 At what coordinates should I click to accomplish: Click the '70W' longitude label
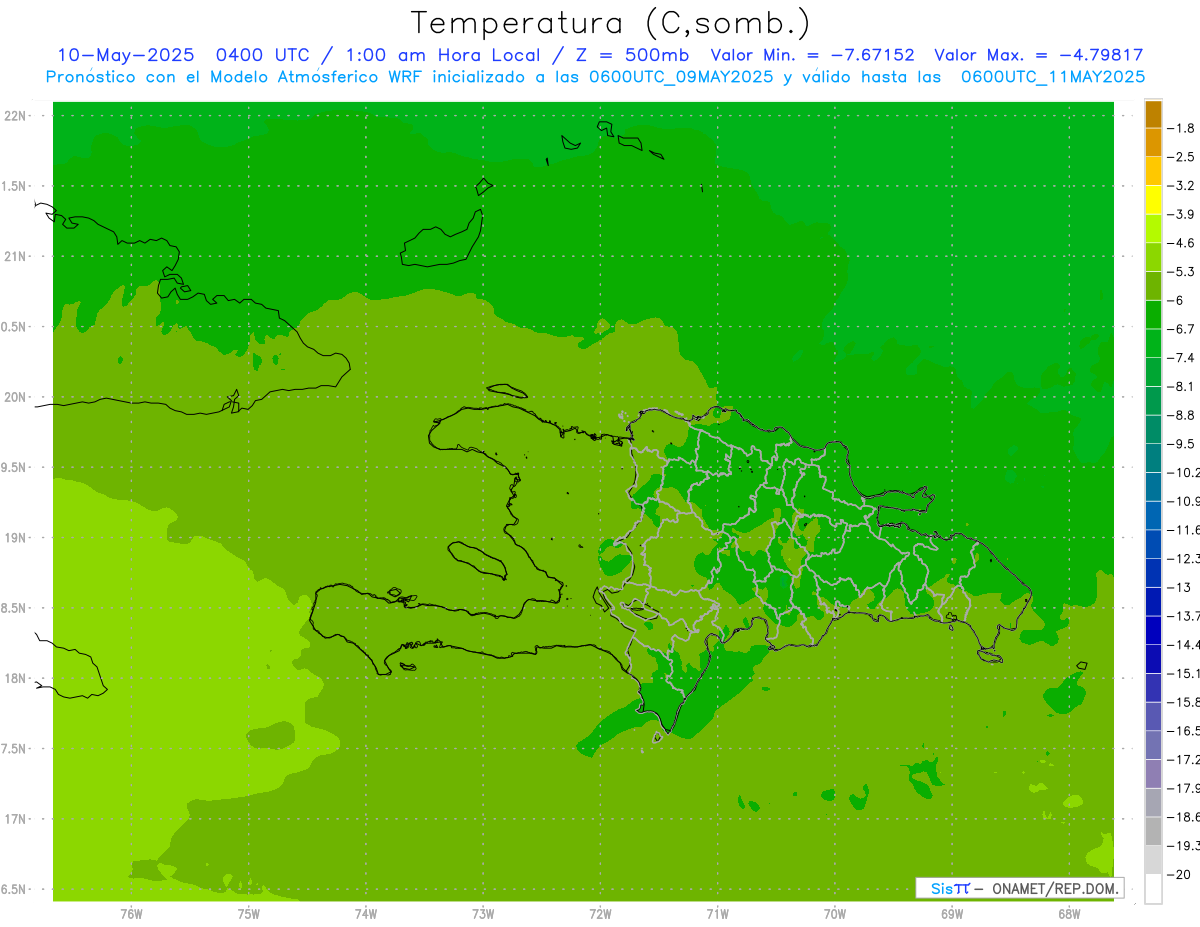tap(835, 914)
